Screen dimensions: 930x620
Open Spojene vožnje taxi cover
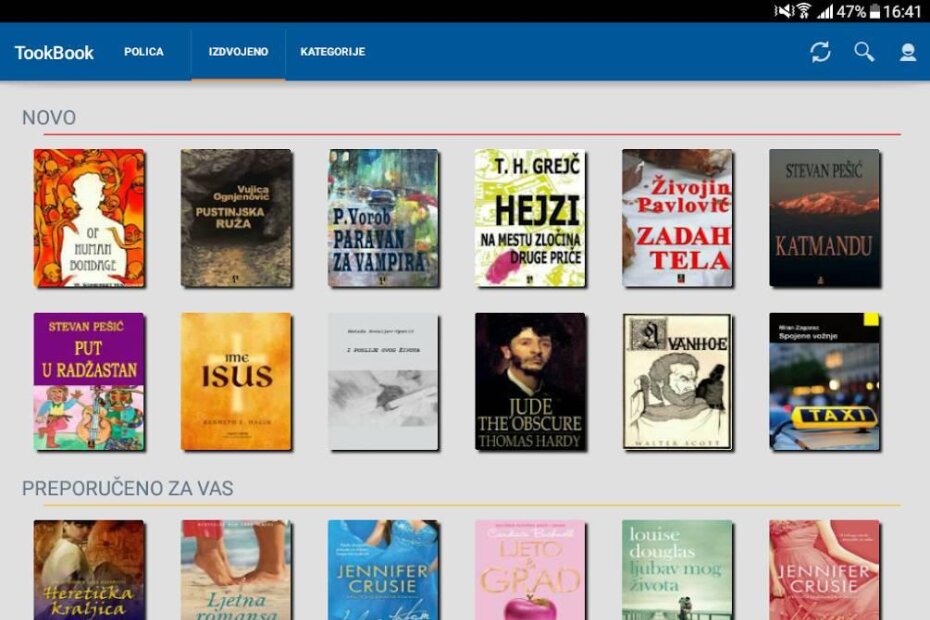[x=824, y=382]
